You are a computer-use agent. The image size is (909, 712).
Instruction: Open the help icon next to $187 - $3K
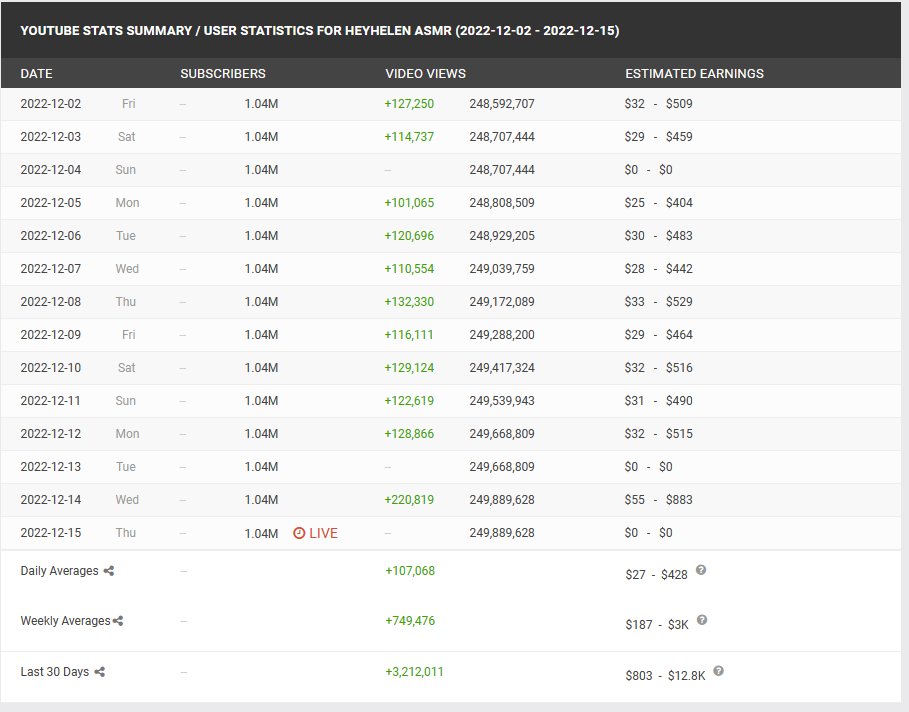tap(701, 620)
